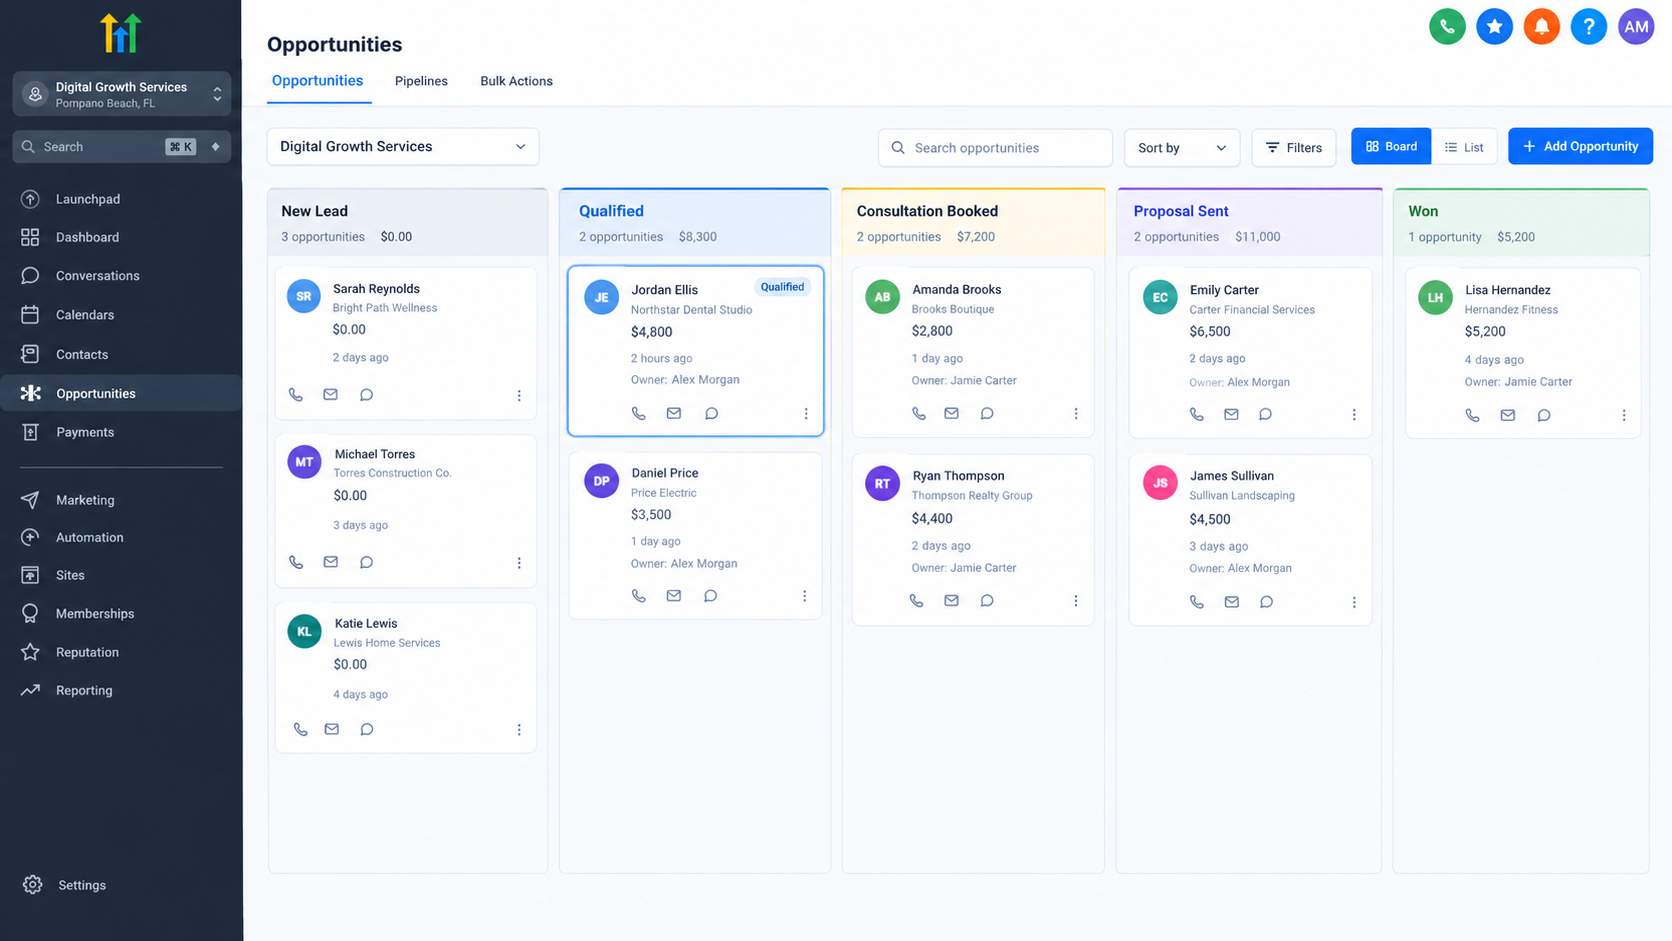Click the Qualified badge on Jordan Ellis

(782, 287)
